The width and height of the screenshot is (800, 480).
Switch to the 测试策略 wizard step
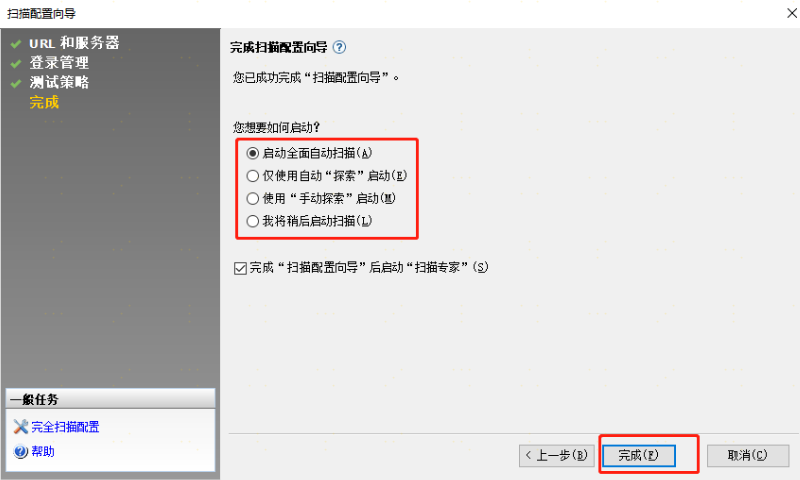pyautogui.click(x=59, y=82)
